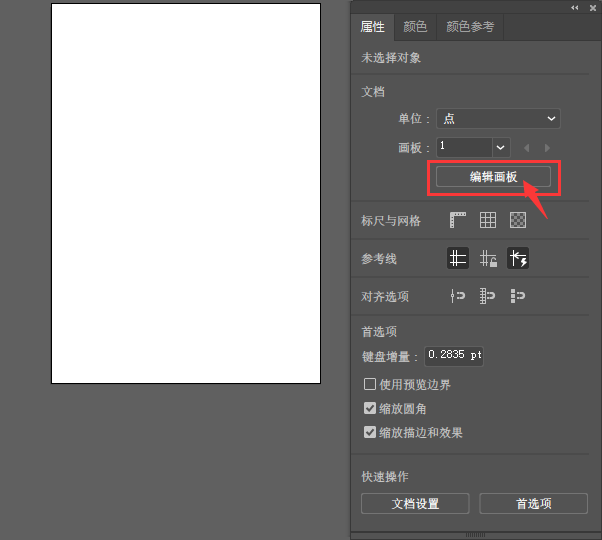Show rulers icon in 标尺与网格 row

(x=458, y=220)
